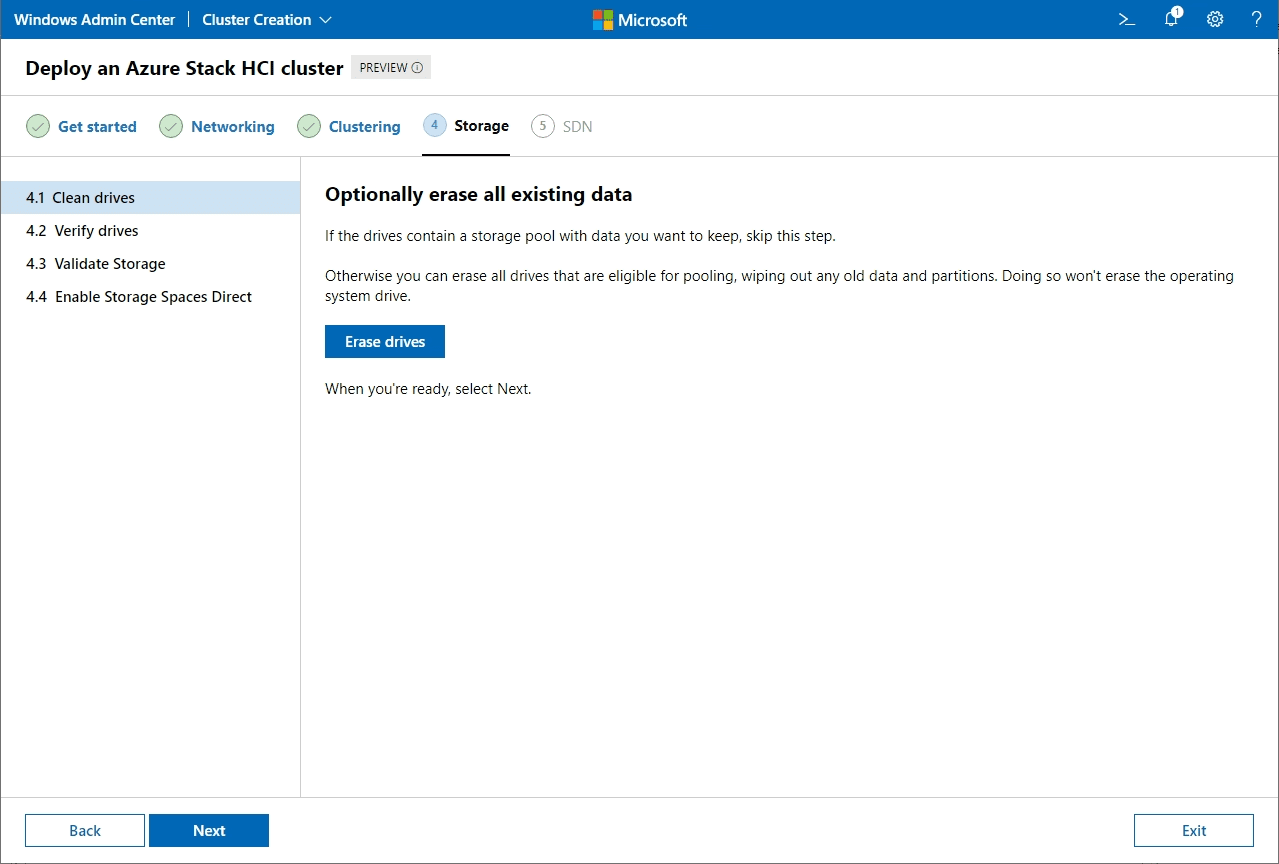Open the settings gear
Screen dimensions: 1279x864
(x=1215, y=20)
